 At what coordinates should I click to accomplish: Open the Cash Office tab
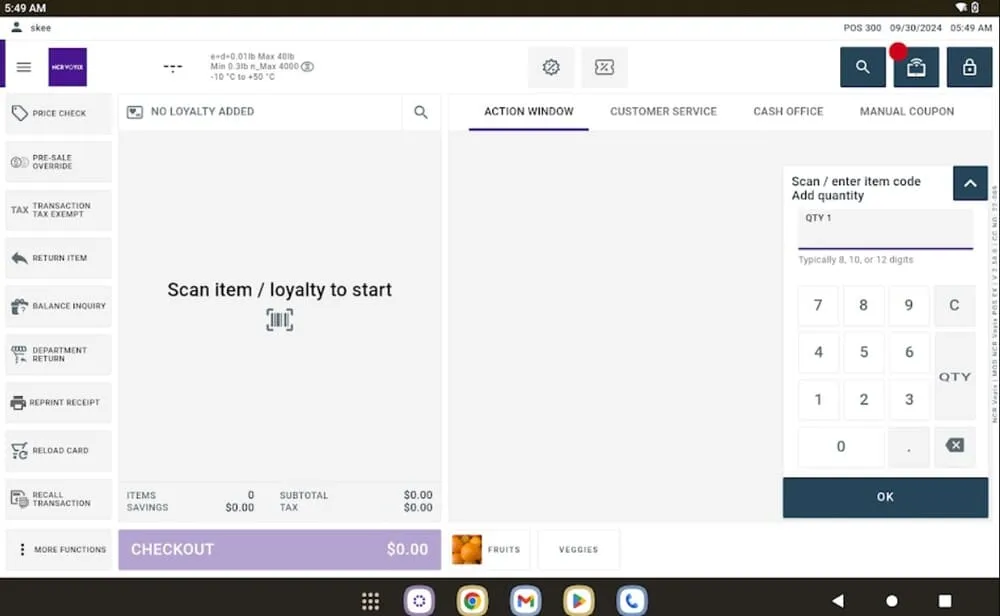tap(788, 111)
